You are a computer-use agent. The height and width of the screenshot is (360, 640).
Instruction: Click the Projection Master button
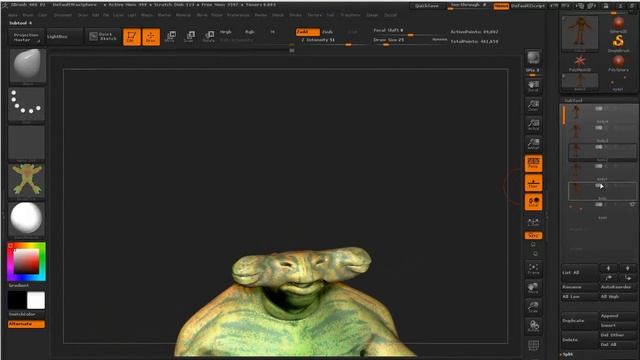[x=26, y=37]
